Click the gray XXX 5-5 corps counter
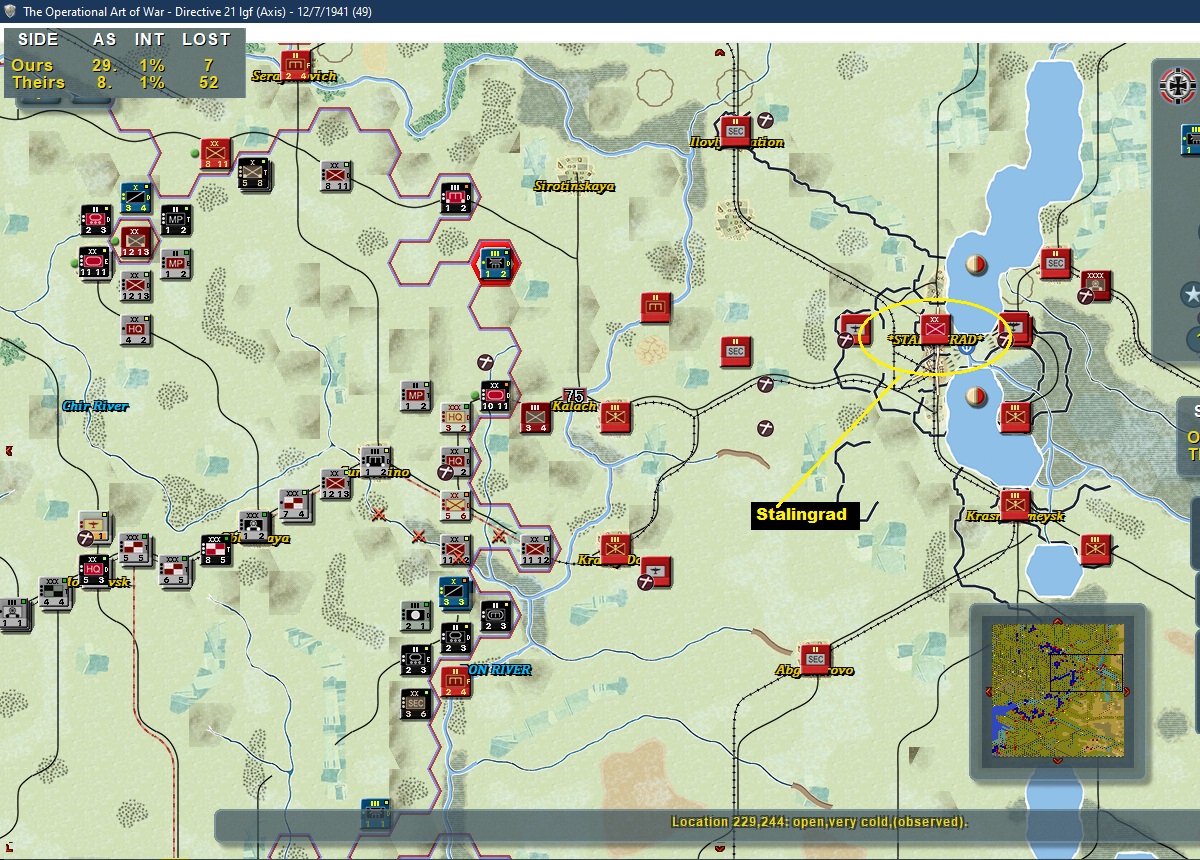Screen dimensions: 1200x860 [136, 549]
